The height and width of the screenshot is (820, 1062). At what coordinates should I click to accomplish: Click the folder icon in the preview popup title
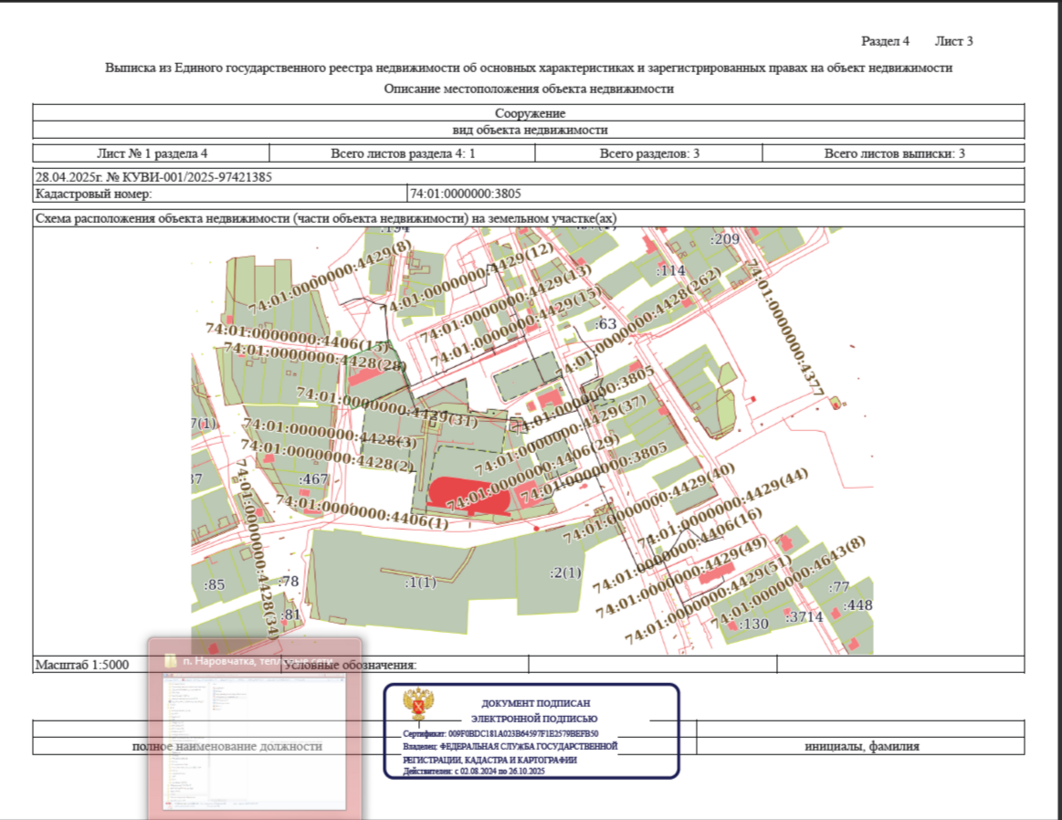[171, 660]
